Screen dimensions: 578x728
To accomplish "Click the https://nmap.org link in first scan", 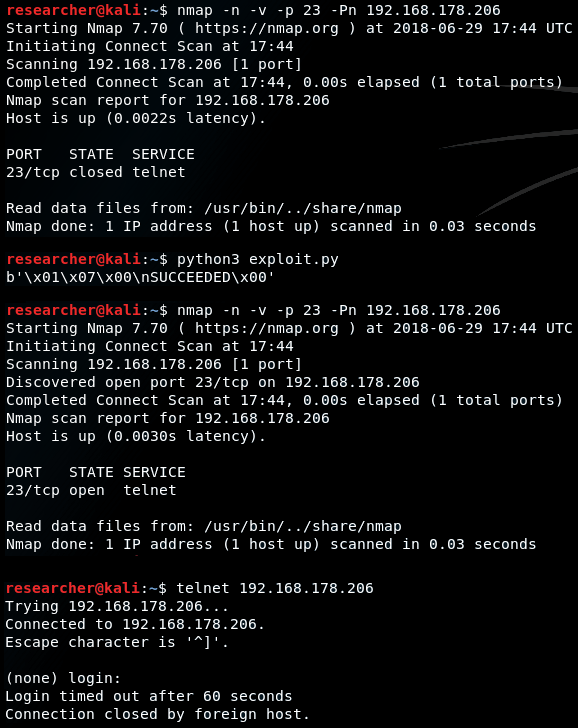I will pyautogui.click(x=266, y=28).
